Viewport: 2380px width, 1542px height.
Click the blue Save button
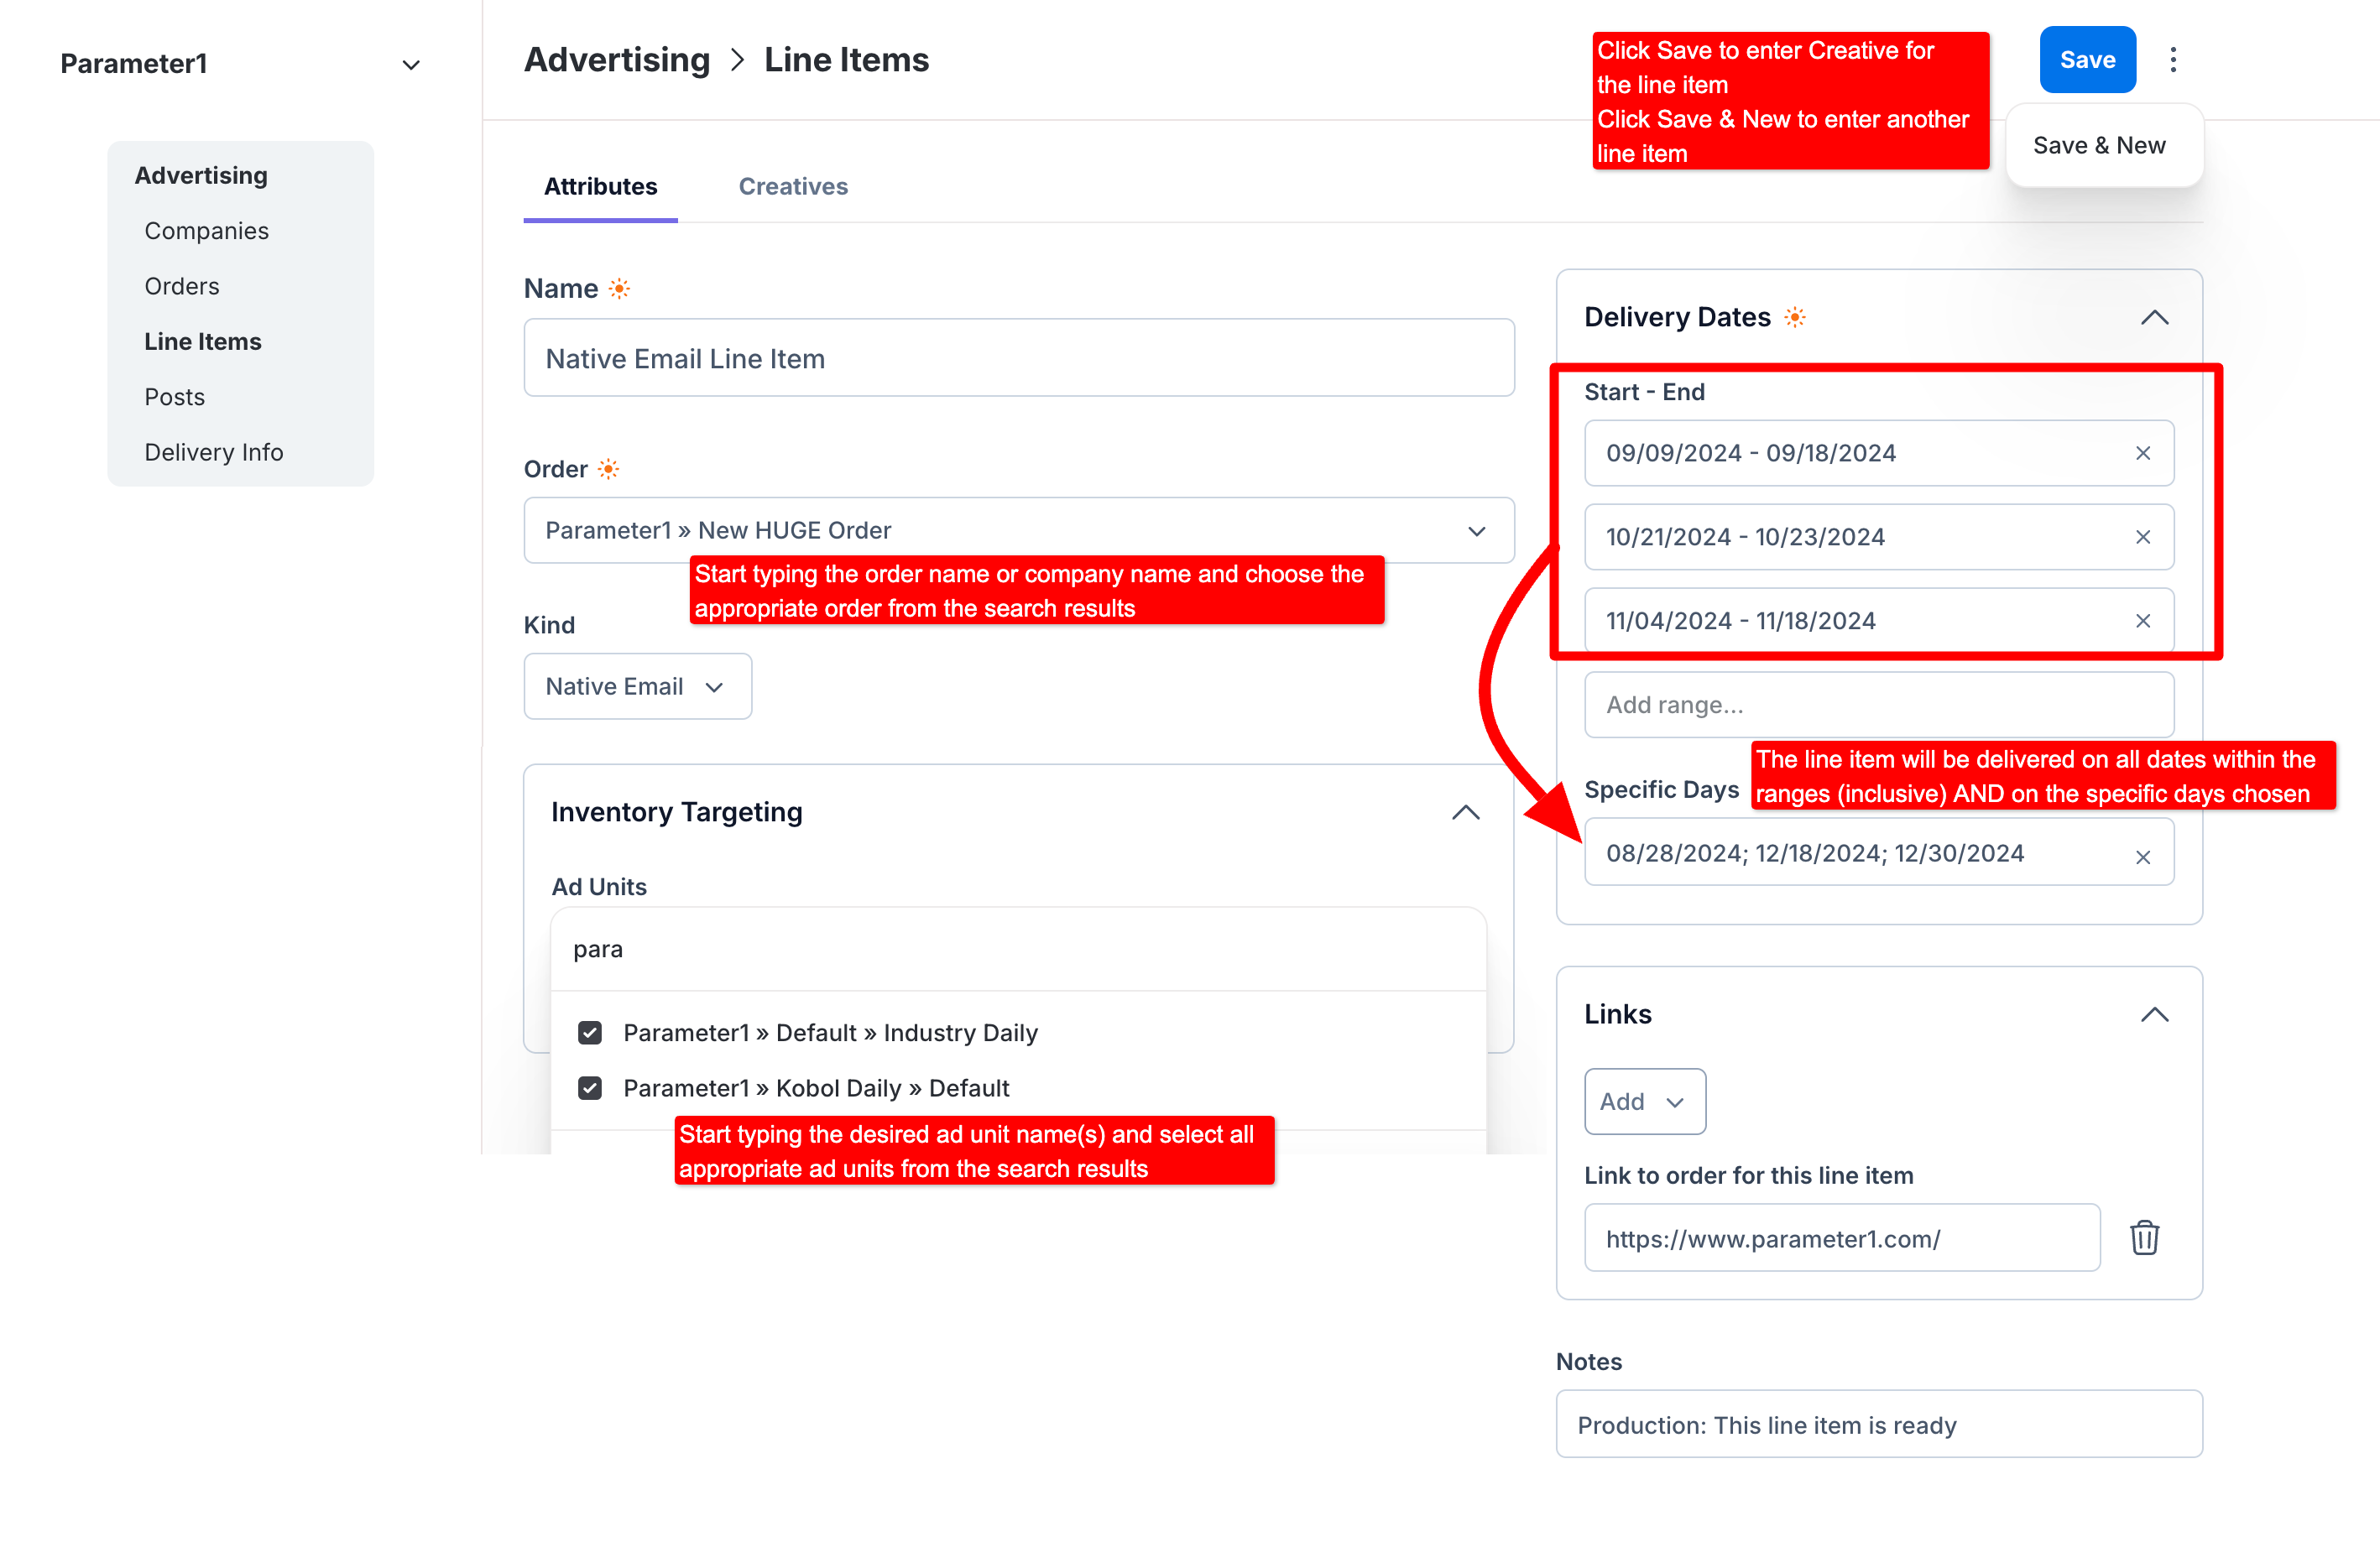pos(2087,60)
